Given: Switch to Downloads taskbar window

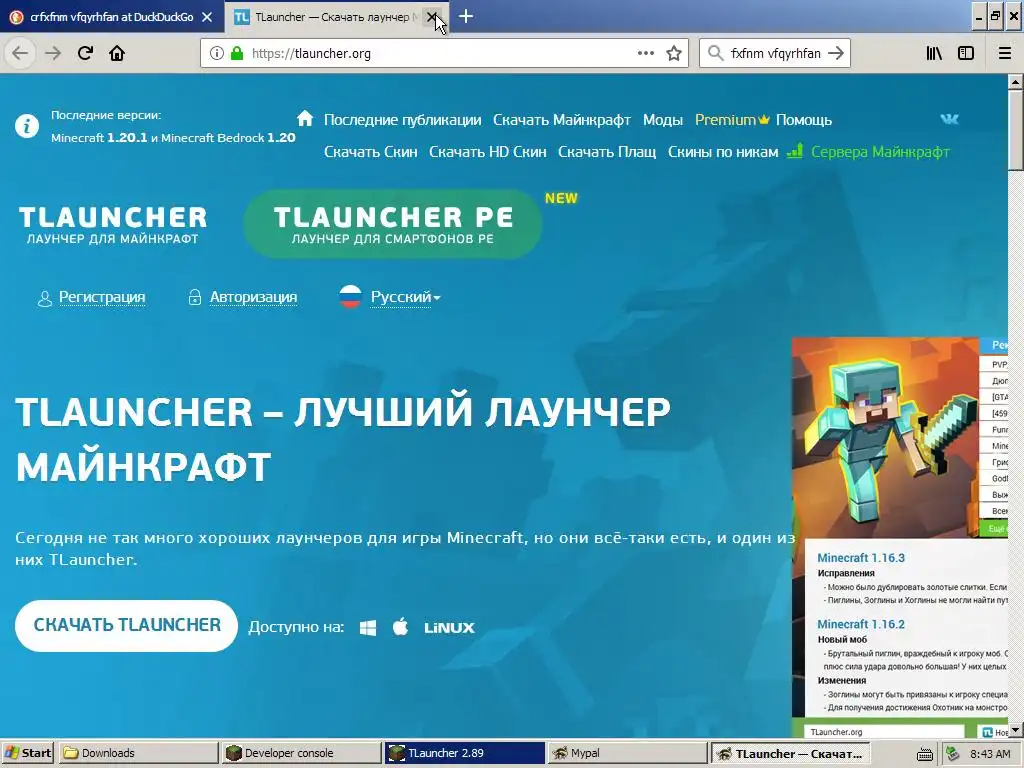Looking at the screenshot, I should click(x=138, y=753).
